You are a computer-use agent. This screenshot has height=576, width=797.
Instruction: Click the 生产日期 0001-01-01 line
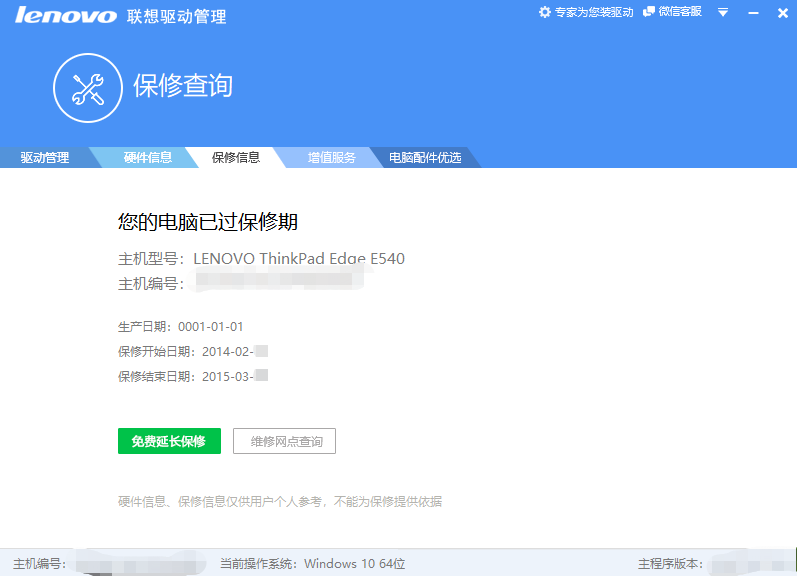(180, 326)
